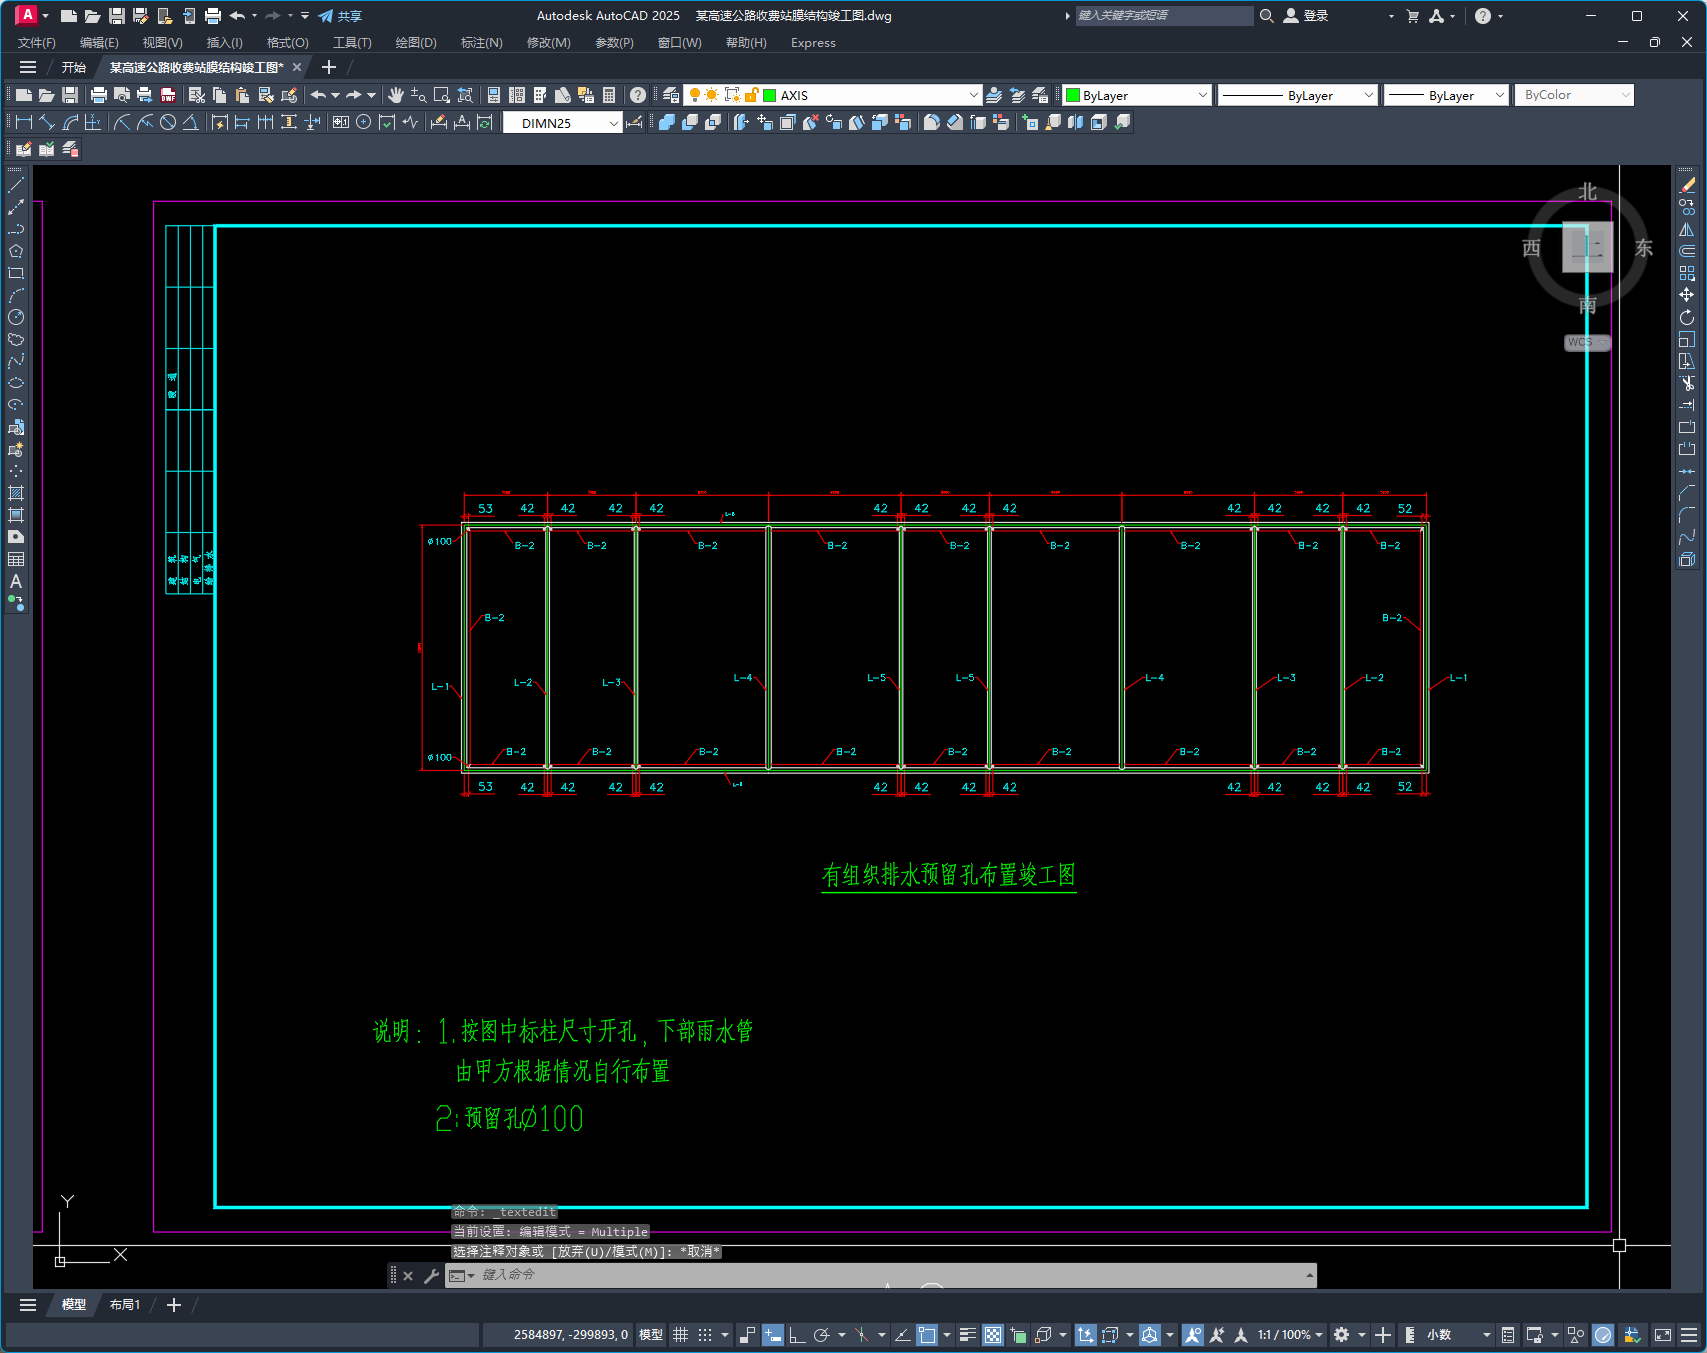Click the Diameter dimension tool
This screenshot has height=1353, width=1707.
(x=168, y=122)
